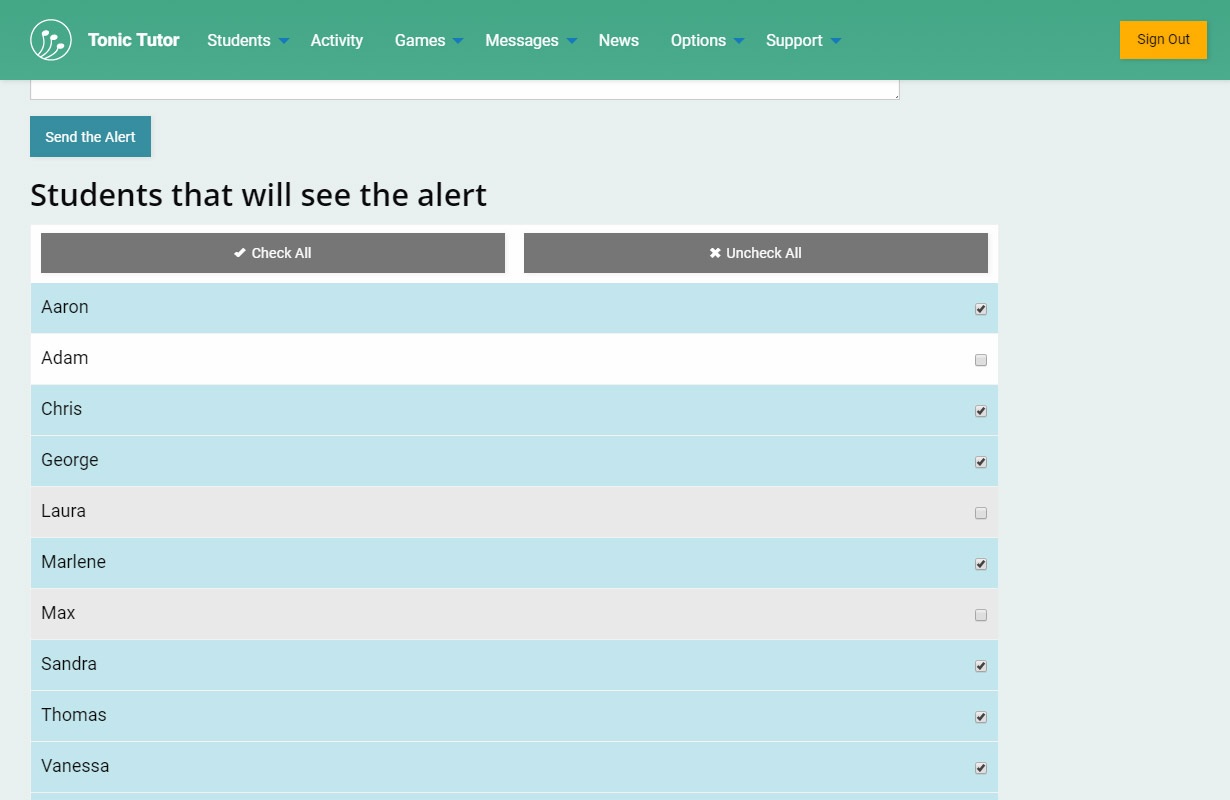Click the alert message text area

464,89
